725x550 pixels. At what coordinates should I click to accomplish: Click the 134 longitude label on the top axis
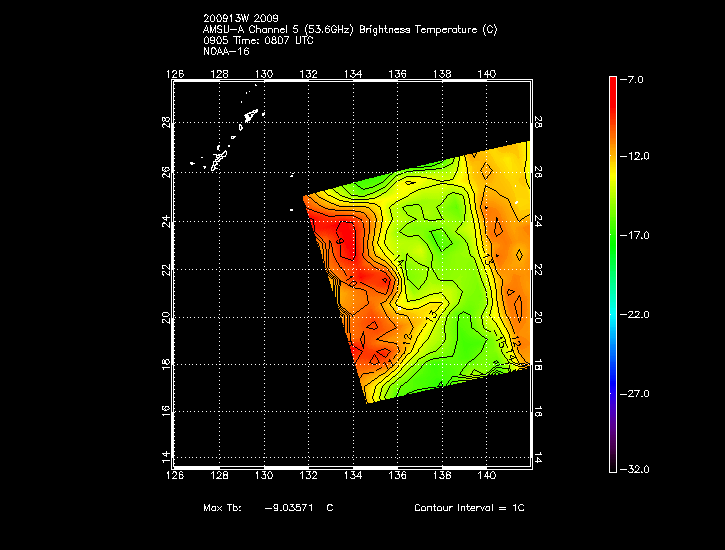point(353,73)
